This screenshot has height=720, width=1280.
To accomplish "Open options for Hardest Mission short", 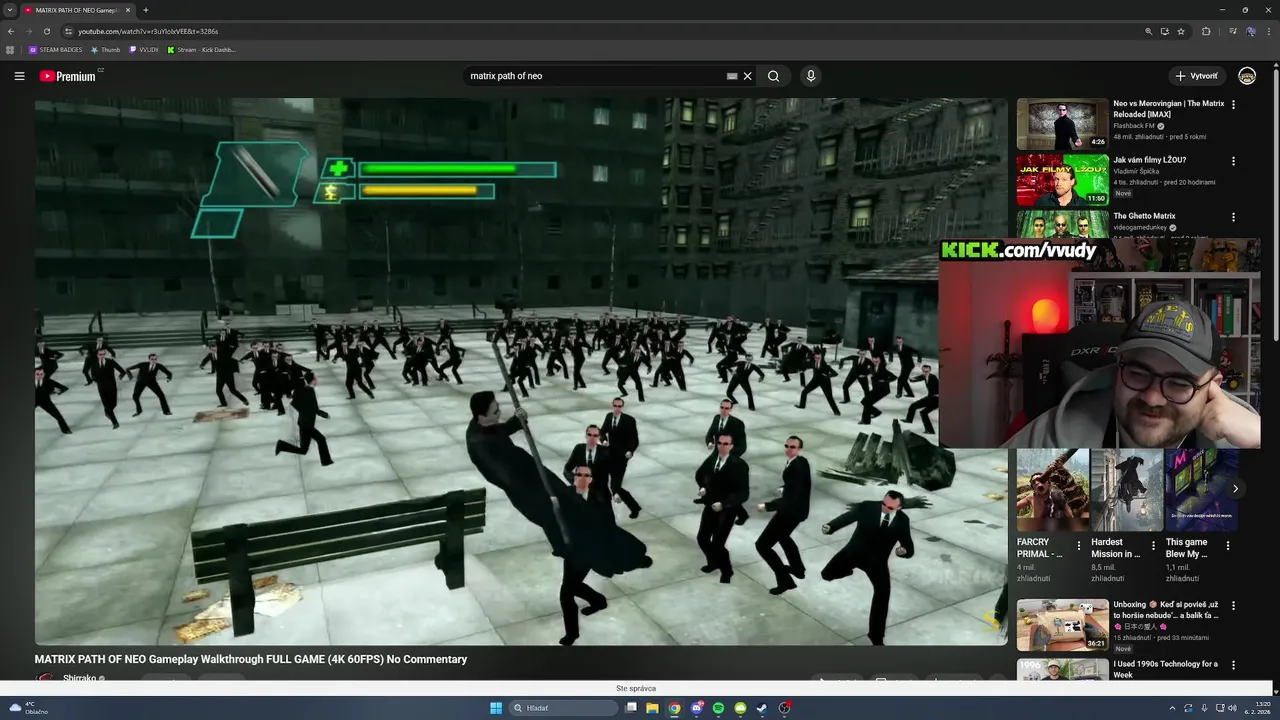I will pyautogui.click(x=1153, y=546).
